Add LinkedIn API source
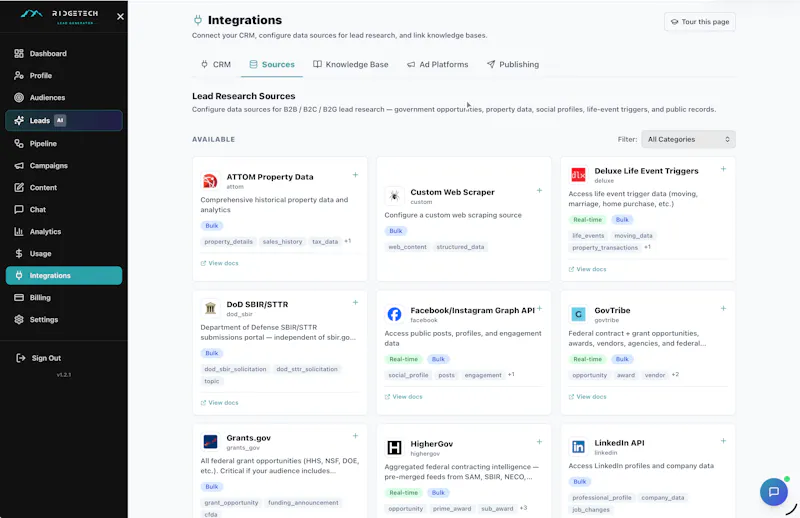This screenshot has width=800, height=518. [723, 440]
